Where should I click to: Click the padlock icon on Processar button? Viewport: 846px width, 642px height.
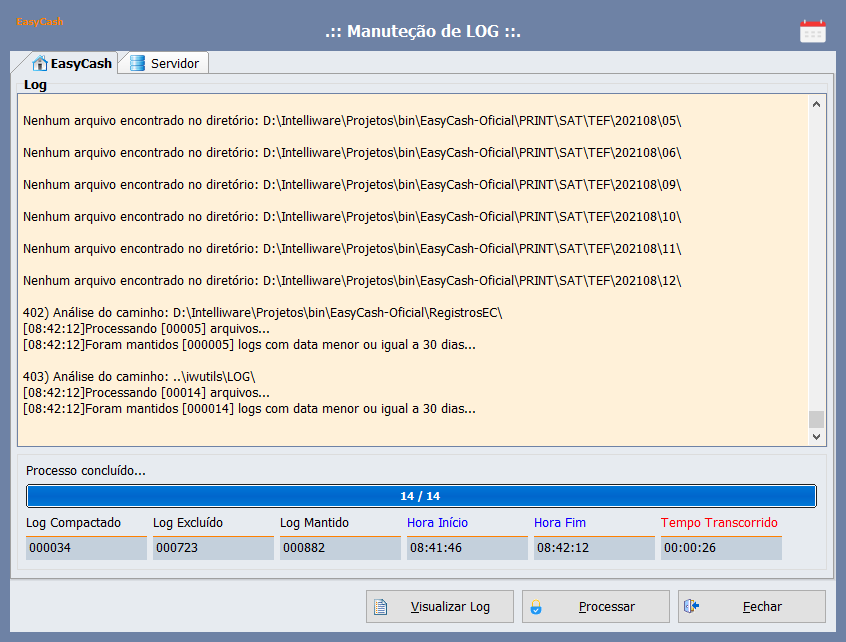(x=536, y=606)
